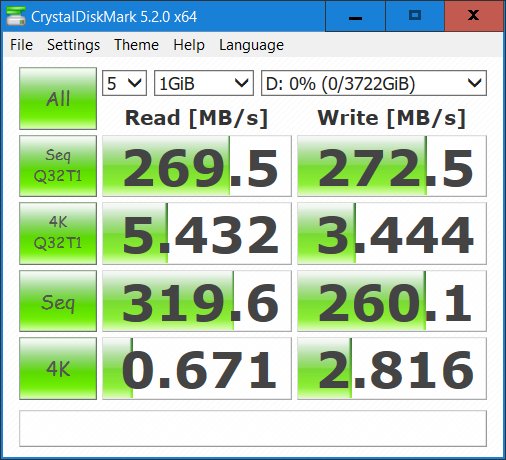Click the CrystalDiskMark app icon in title bar
506x460 pixels.
pos(16,16)
